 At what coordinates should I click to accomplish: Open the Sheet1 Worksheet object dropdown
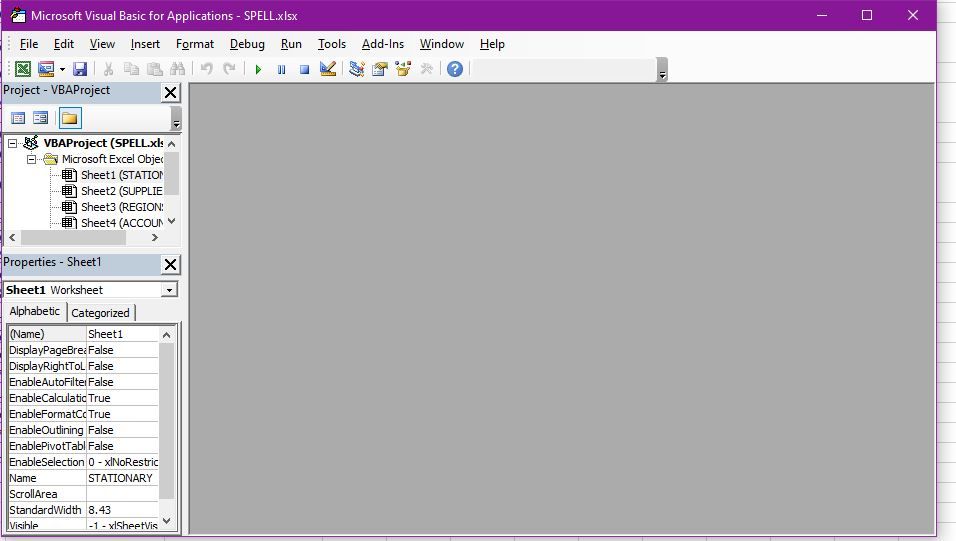(x=169, y=290)
